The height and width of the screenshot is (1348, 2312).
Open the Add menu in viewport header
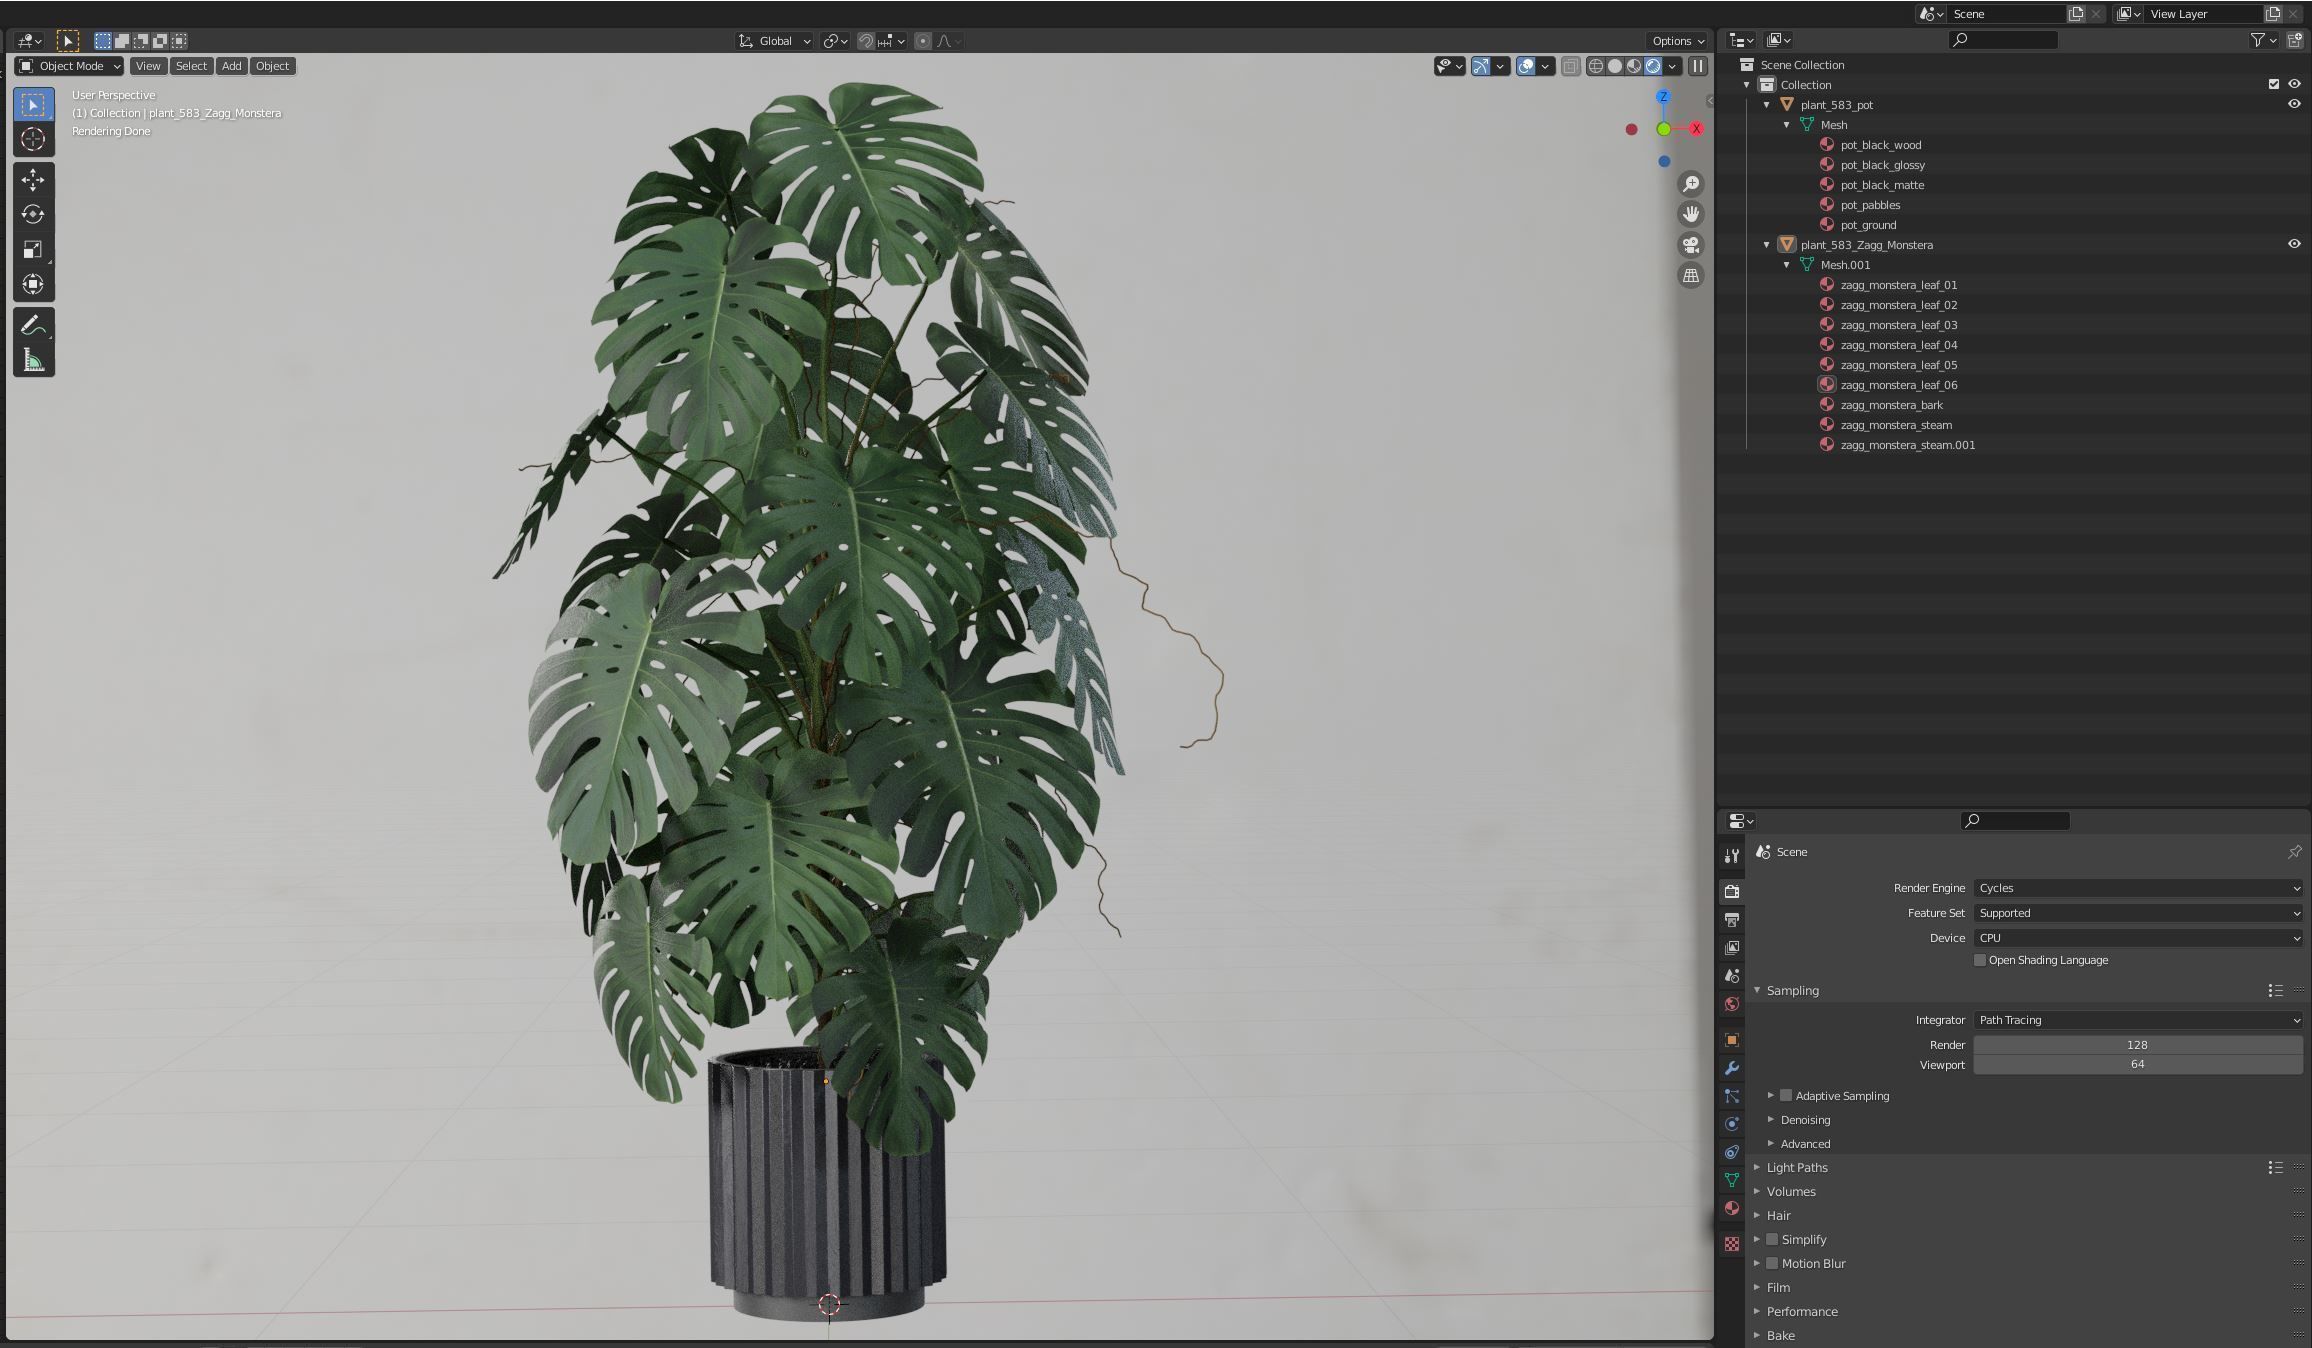(x=231, y=66)
